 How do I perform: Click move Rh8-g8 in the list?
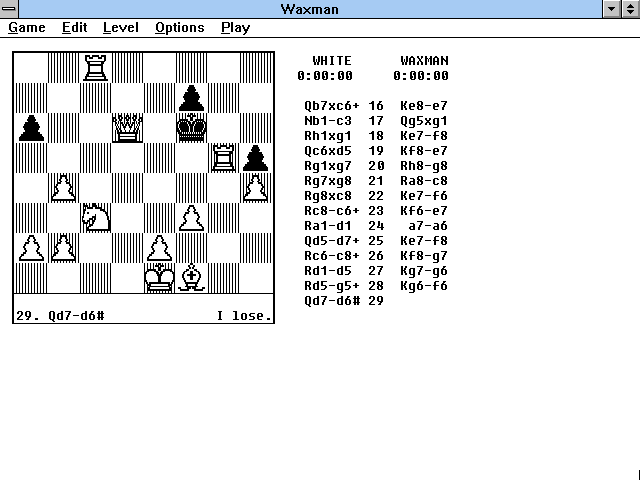424,166
